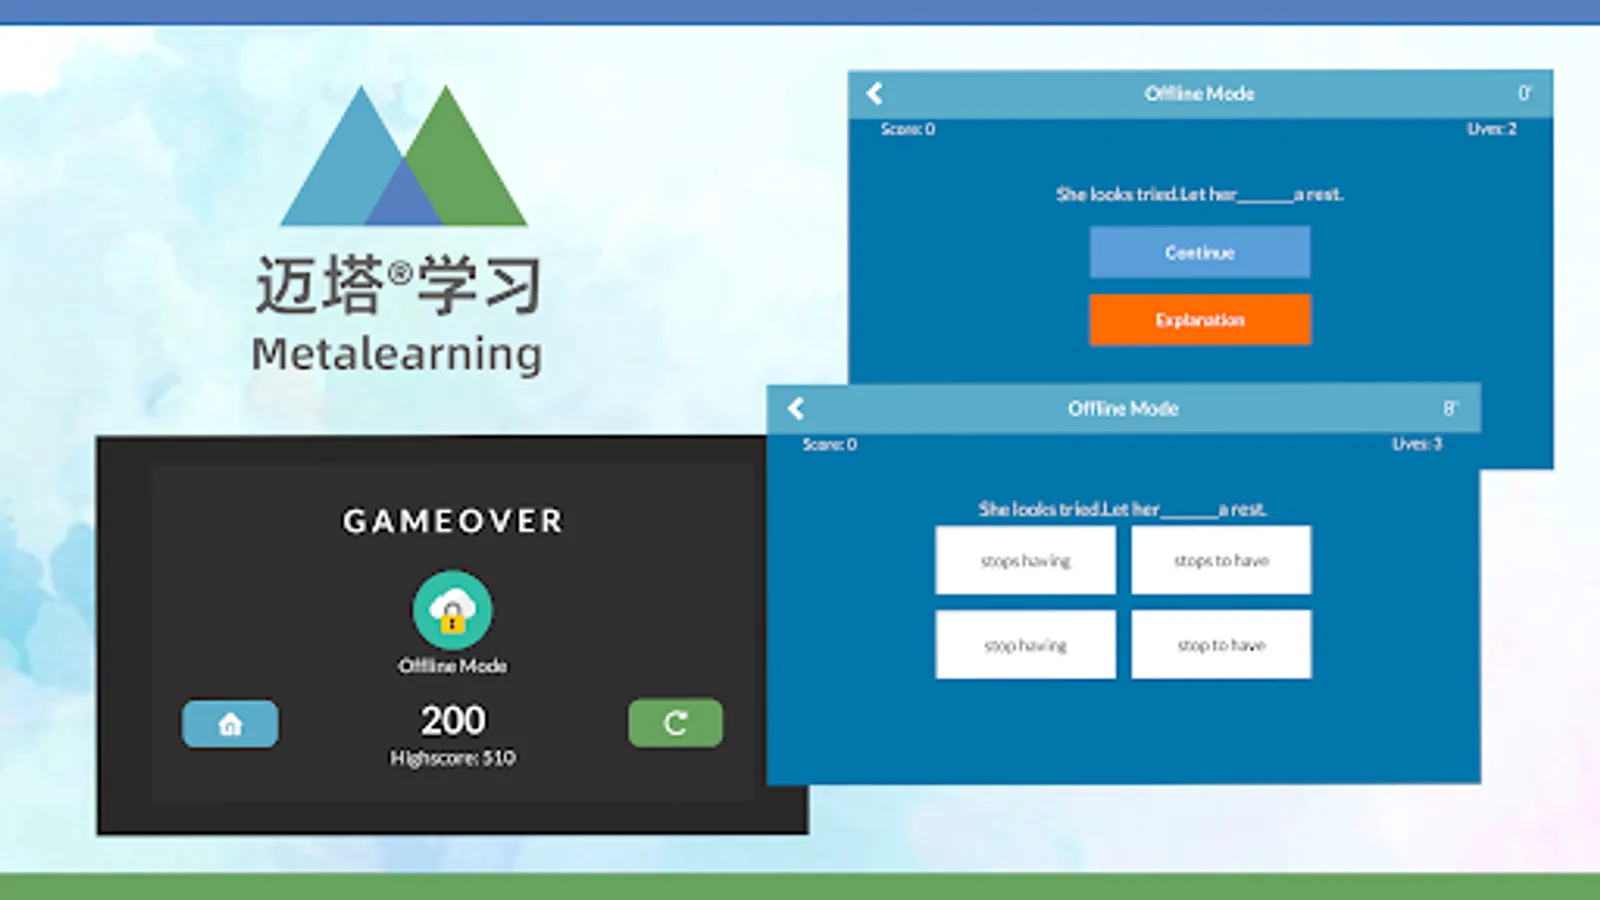Screen dimensions: 1600x900
Task: Click the "Score: 0" label in the lower window
Action: [x=830, y=444]
